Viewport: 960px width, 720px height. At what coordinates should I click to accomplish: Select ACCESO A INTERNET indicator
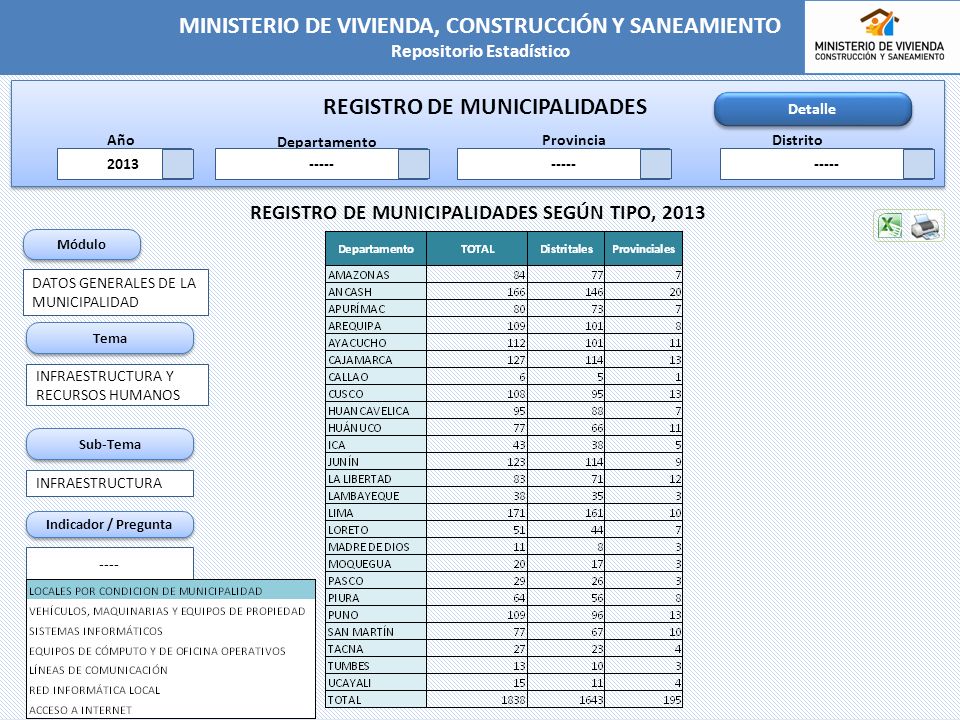tap(171, 710)
